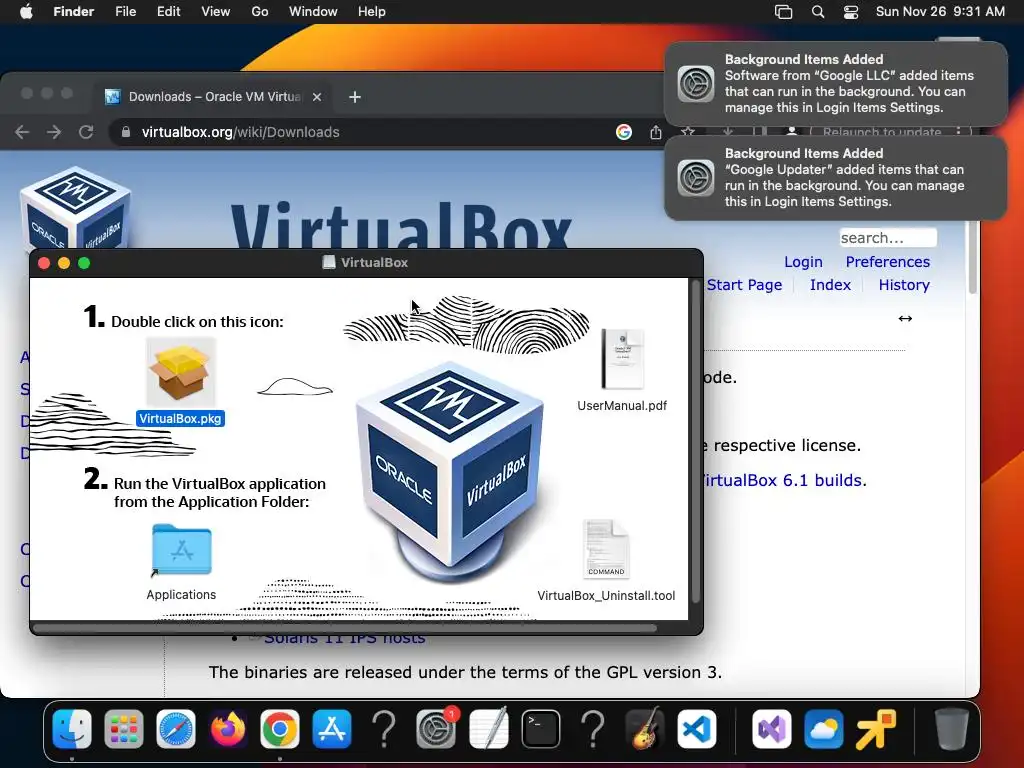Screen dimensions: 1024x768
Task: Open the Go menu
Action: (259, 12)
